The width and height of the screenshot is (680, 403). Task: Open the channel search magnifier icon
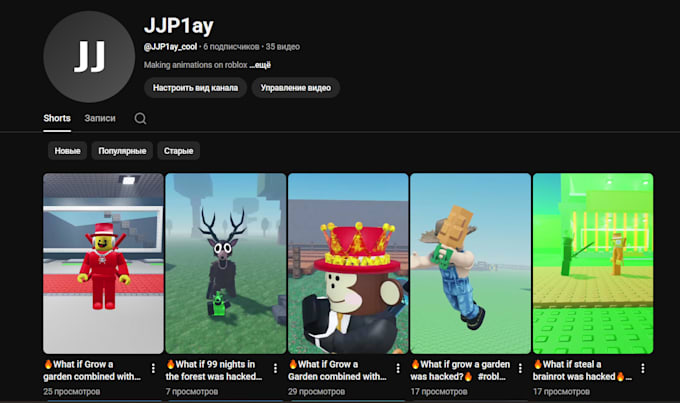[x=140, y=118]
